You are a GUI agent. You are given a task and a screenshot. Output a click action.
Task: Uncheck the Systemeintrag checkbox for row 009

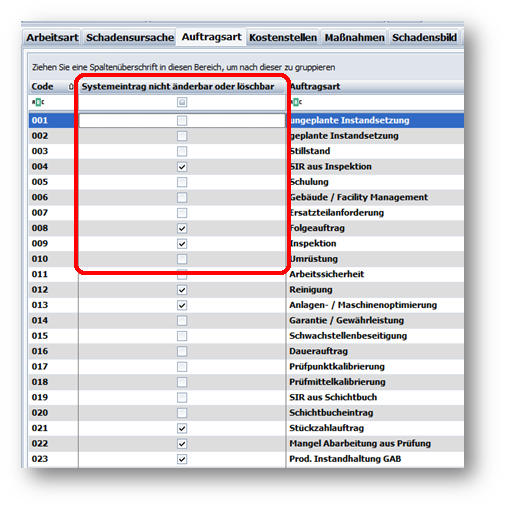(x=182, y=244)
